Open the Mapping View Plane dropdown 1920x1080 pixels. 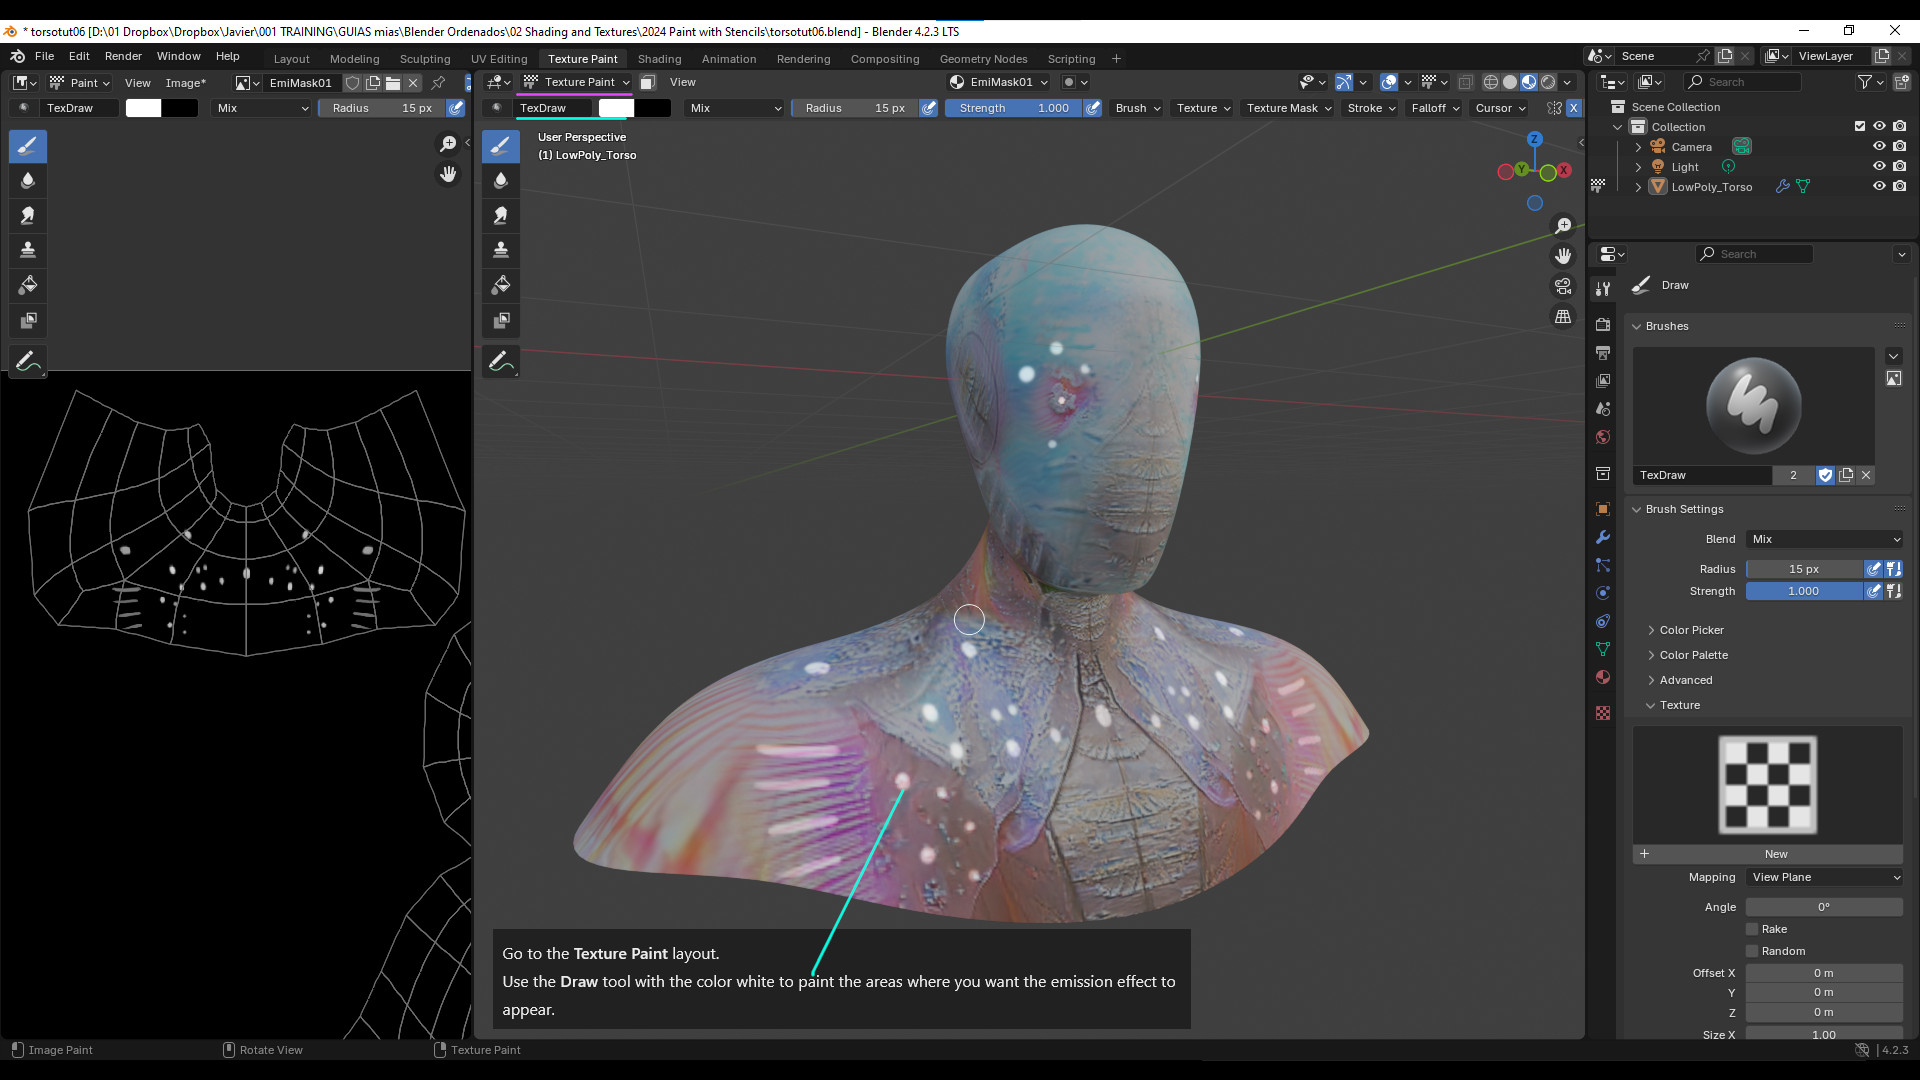[1825, 877]
